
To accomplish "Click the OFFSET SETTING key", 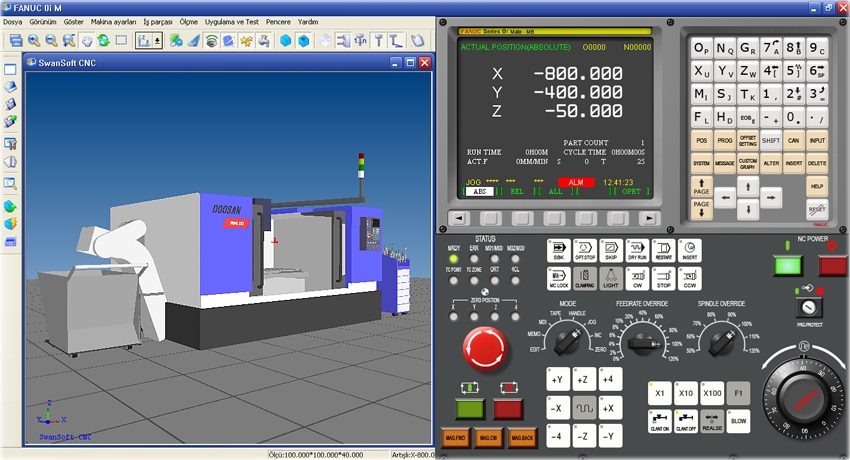I will [748, 141].
